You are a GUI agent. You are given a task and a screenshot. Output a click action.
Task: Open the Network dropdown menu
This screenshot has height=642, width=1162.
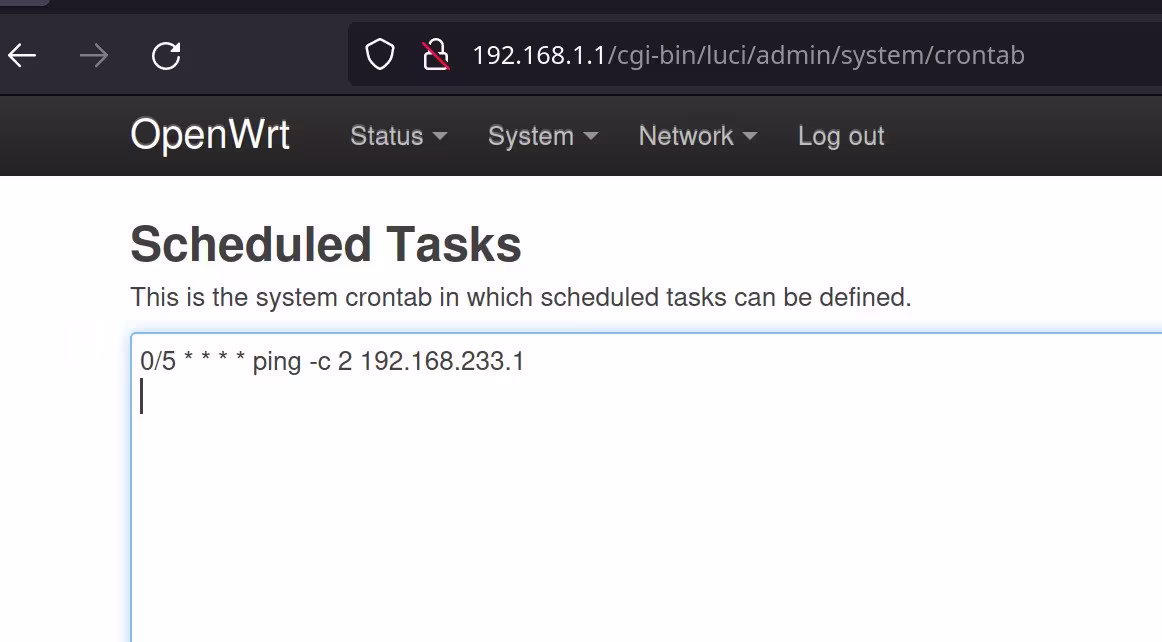pos(698,136)
